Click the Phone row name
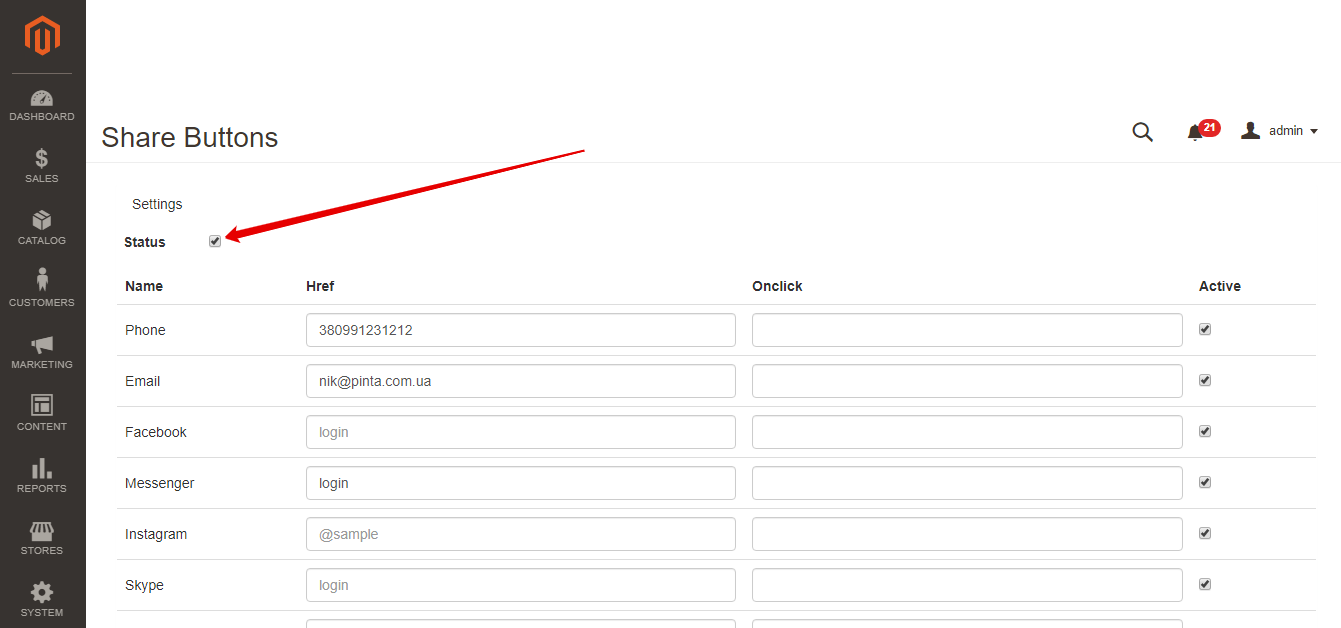 pos(145,330)
